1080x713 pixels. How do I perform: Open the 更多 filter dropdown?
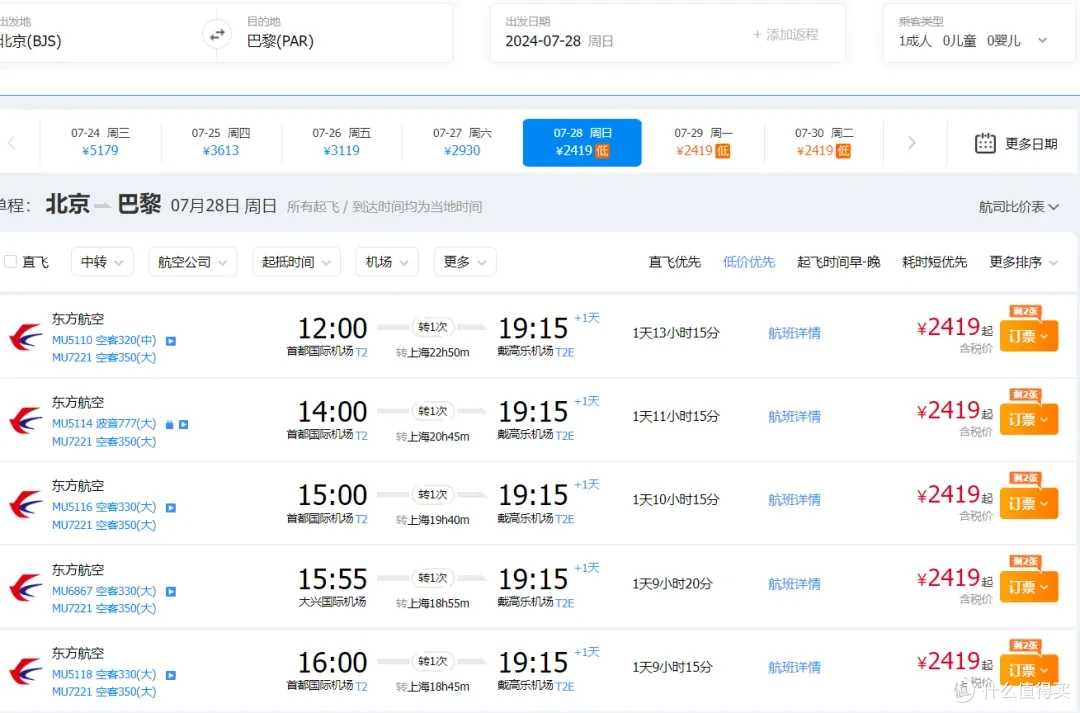[x=465, y=262]
